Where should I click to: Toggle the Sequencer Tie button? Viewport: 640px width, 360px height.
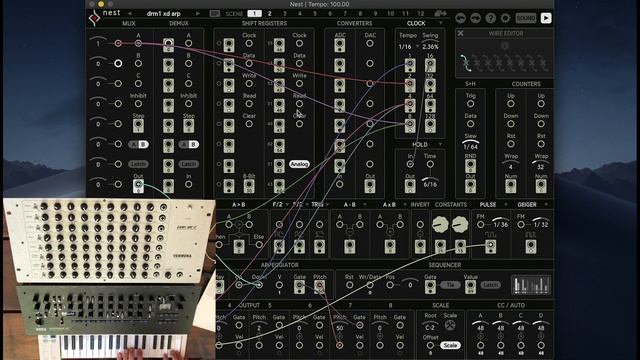point(450,285)
